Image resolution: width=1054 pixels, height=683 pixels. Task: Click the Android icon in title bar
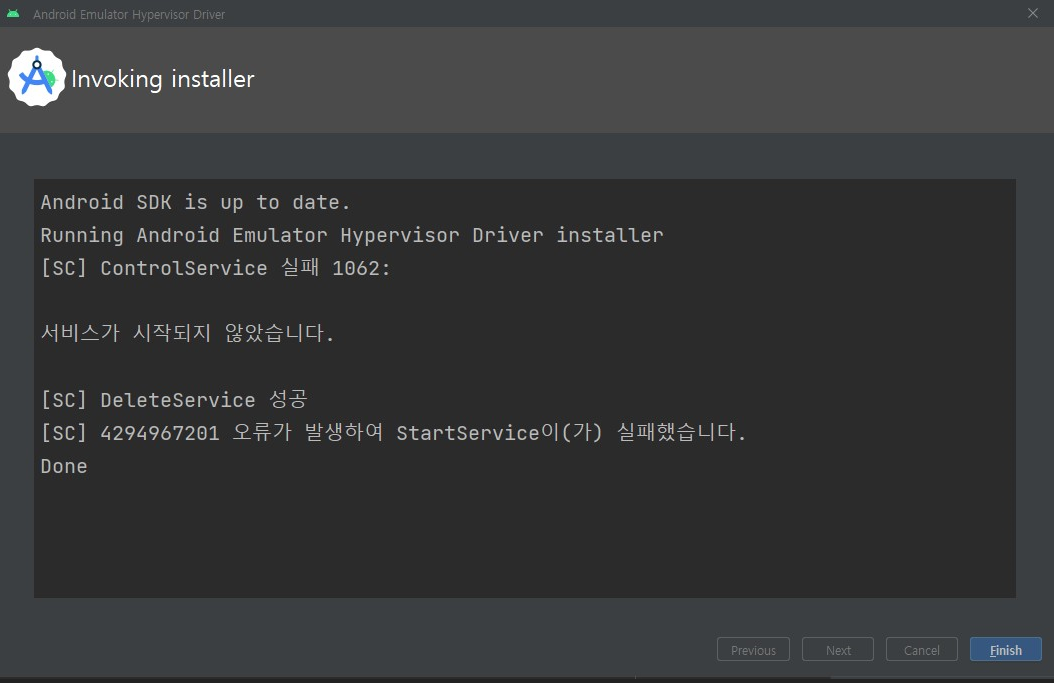pyautogui.click(x=13, y=13)
